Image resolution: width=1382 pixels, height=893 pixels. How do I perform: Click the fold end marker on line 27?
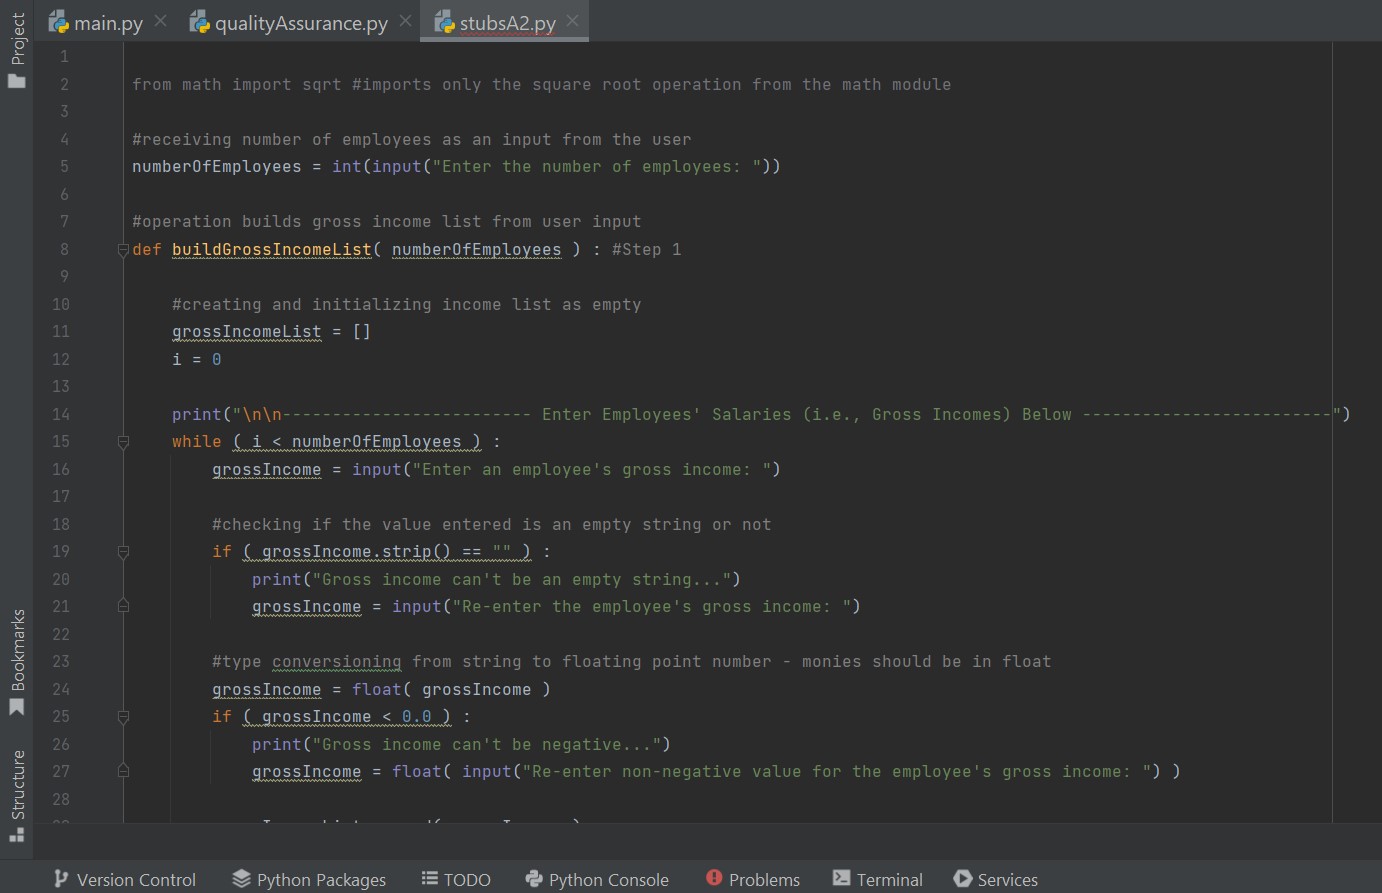[123, 771]
